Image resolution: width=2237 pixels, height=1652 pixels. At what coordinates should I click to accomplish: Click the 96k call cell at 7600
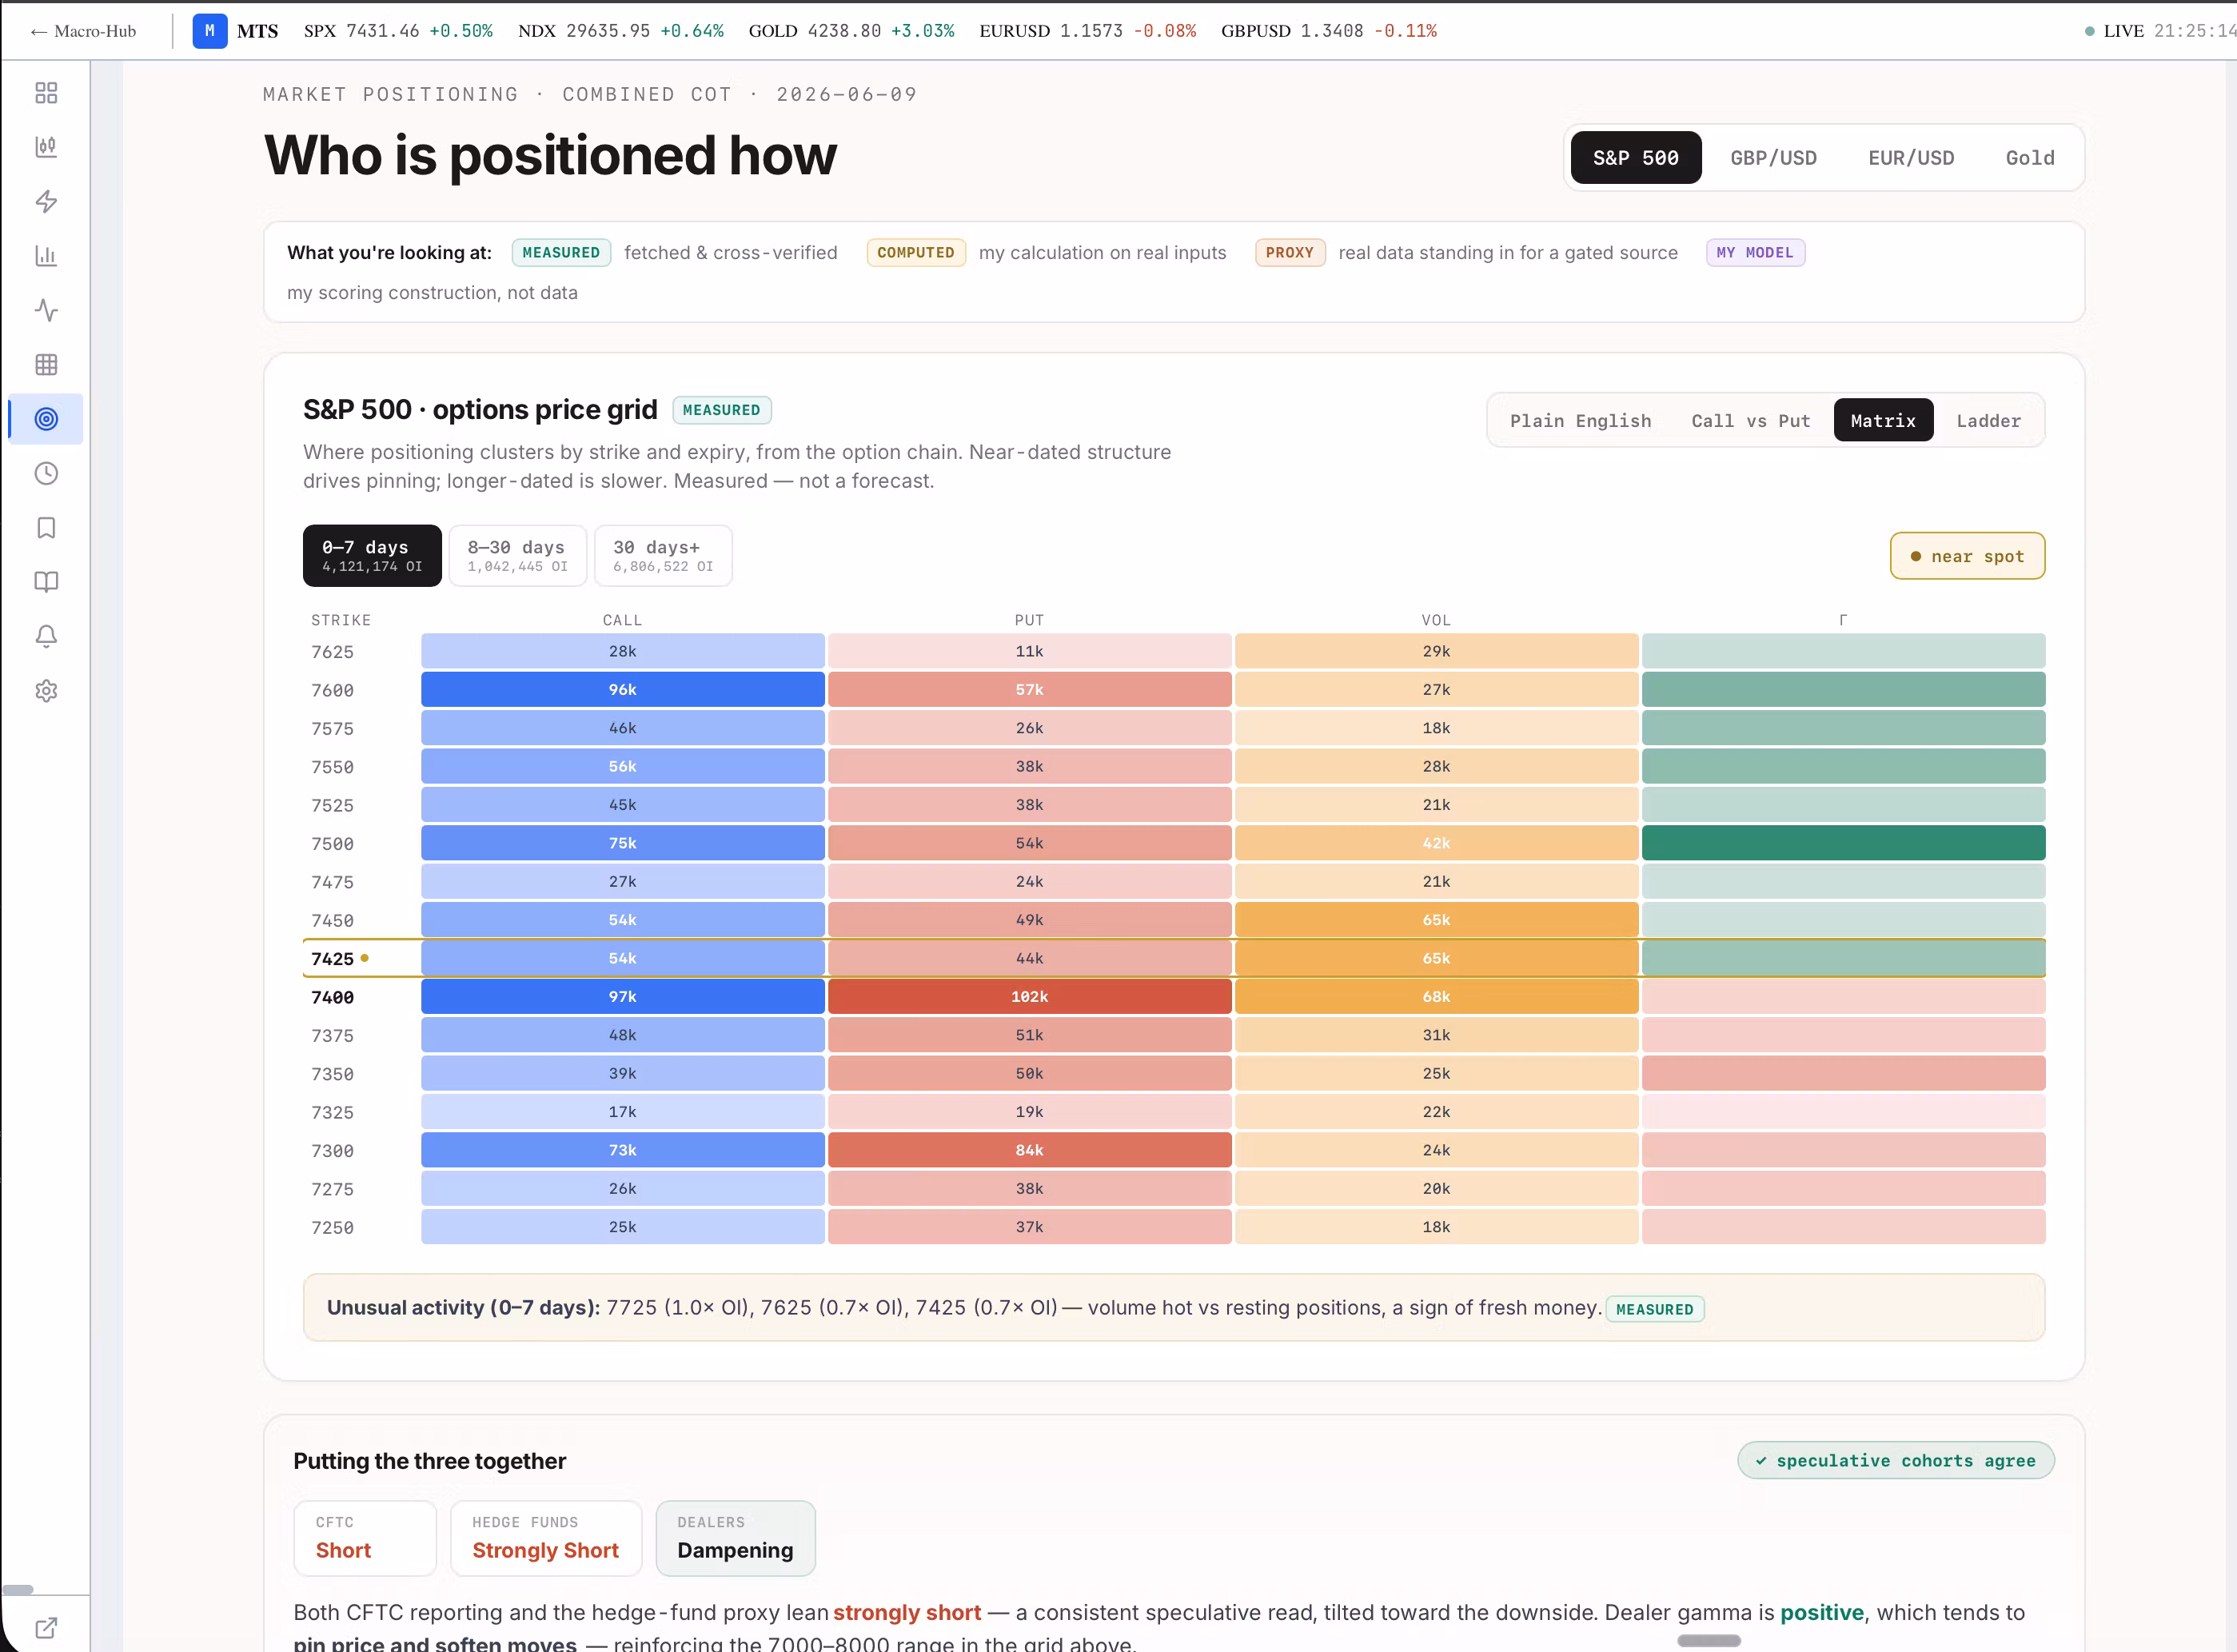tap(622, 690)
